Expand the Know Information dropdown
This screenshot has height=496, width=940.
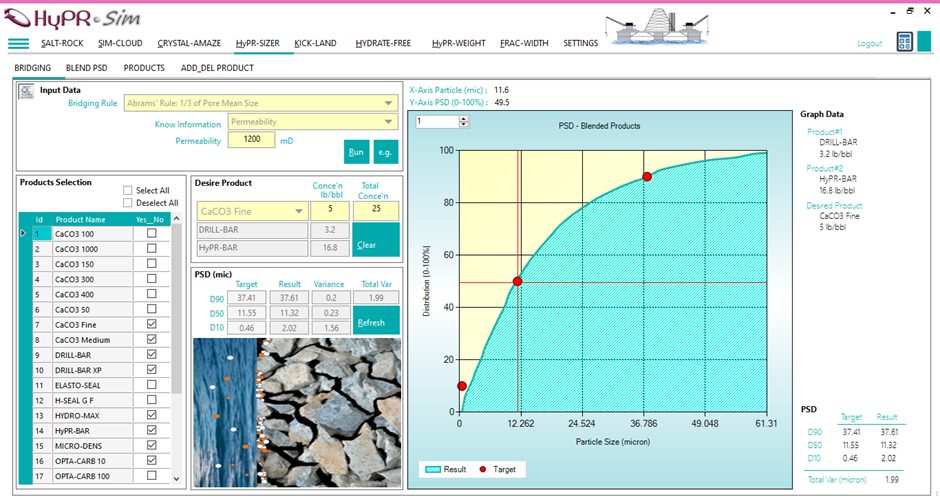click(x=388, y=122)
